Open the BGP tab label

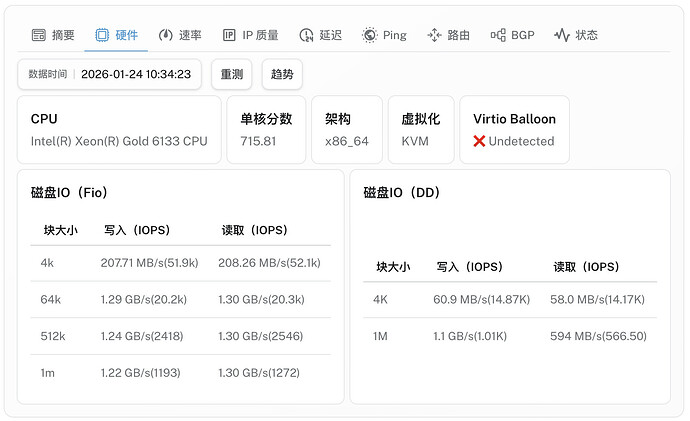point(523,35)
